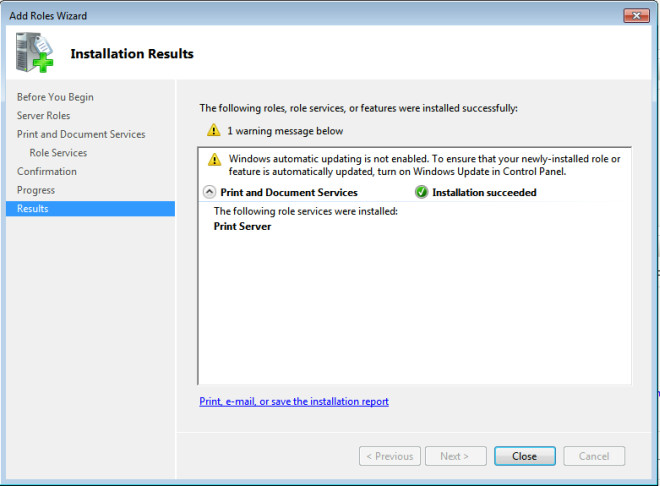660x486 pixels.
Task: Go to the Progress step
Action: point(36,190)
